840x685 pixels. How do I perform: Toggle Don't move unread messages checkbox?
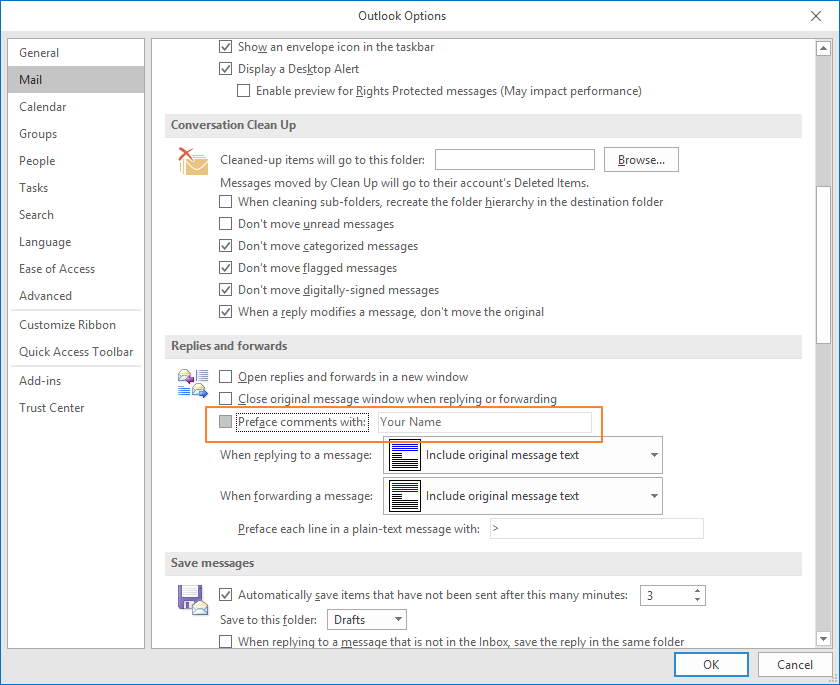(226, 224)
